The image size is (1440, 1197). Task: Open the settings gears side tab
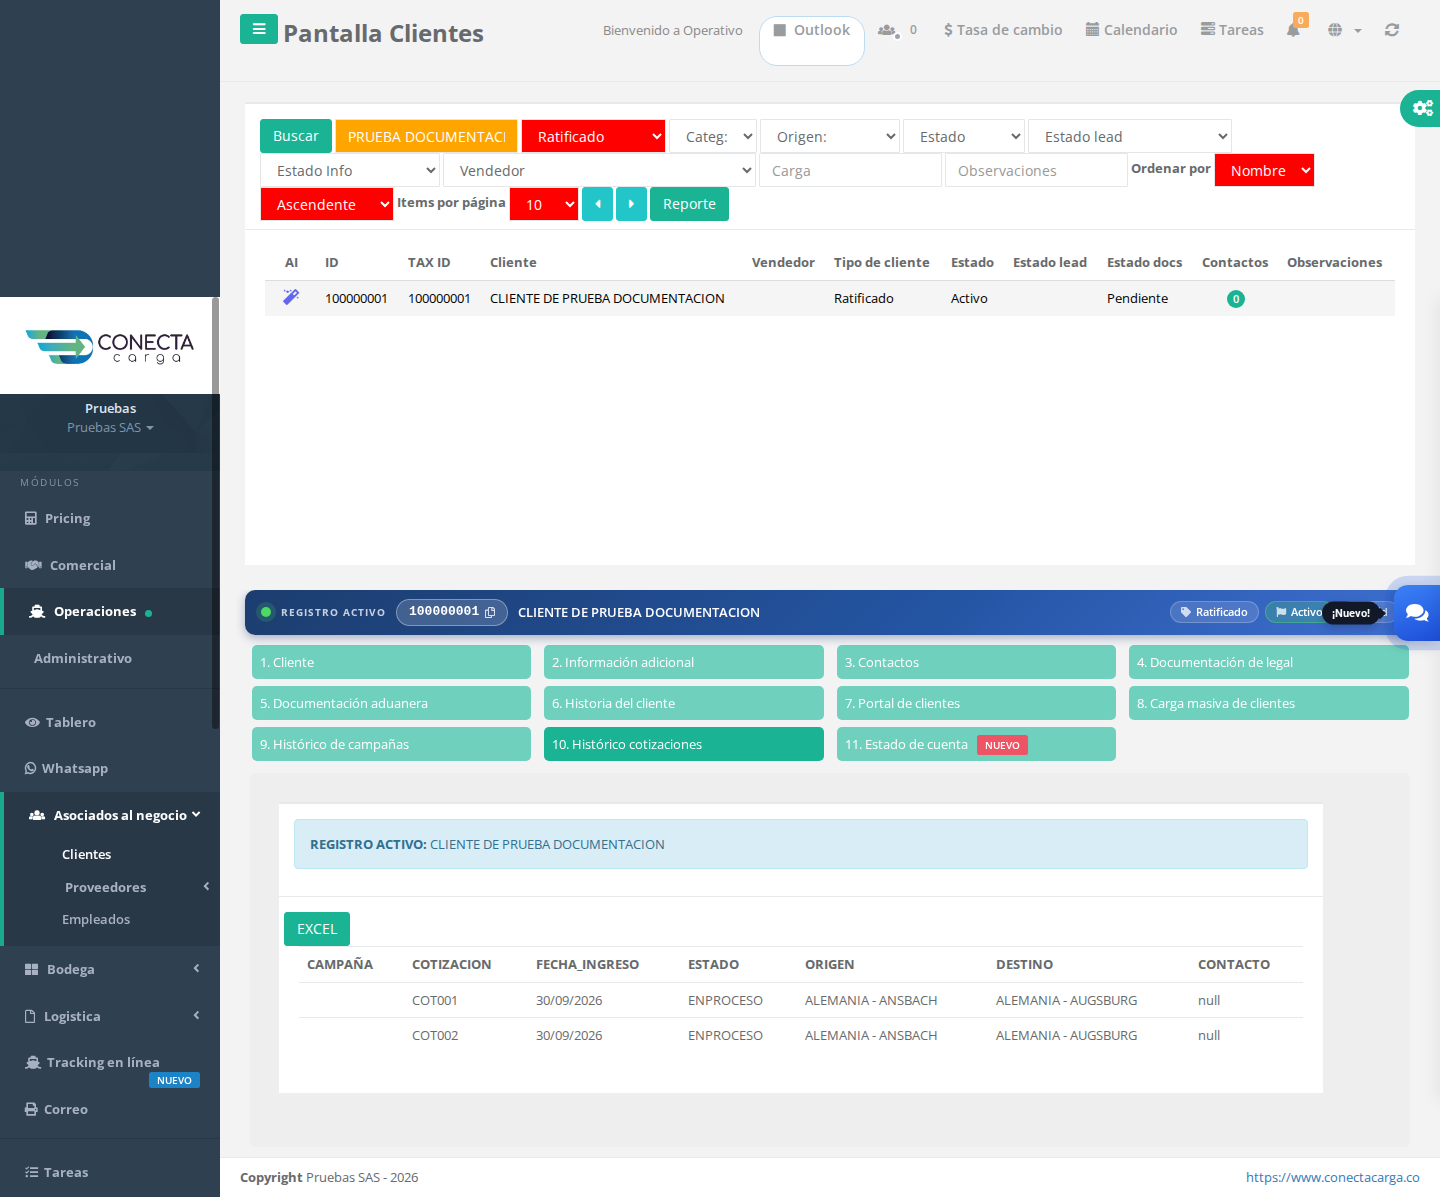pyautogui.click(x=1422, y=107)
